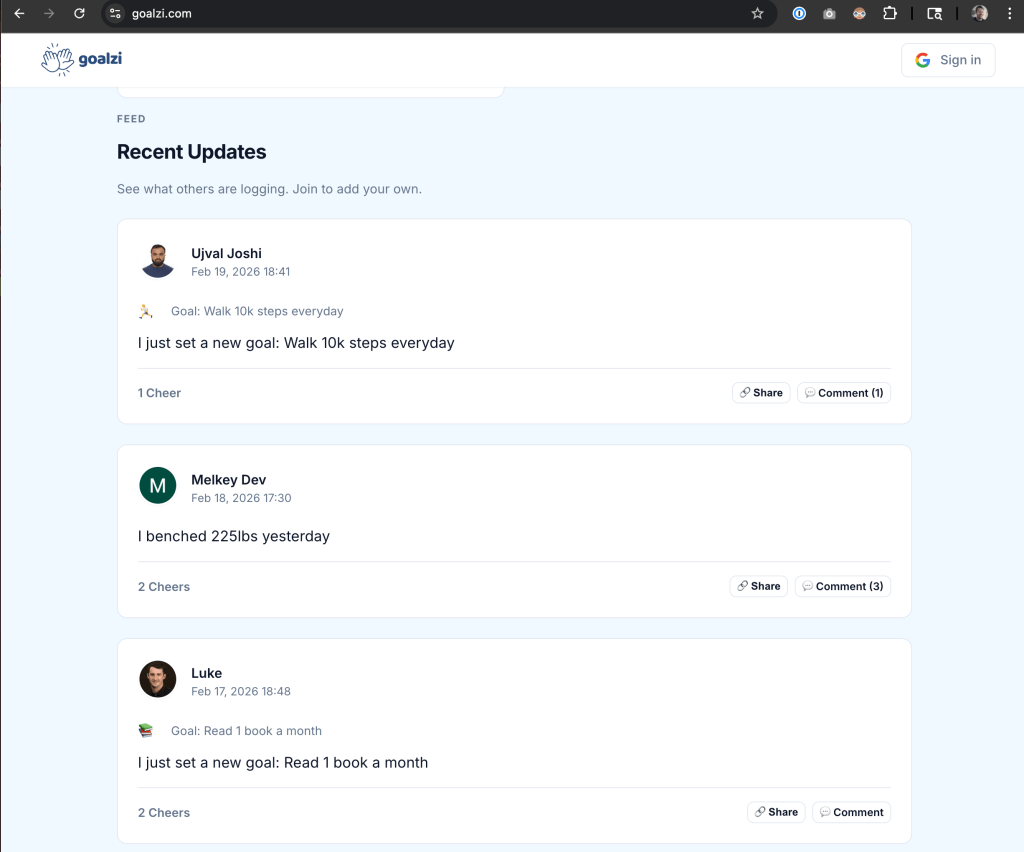Reload the goalzi.com page

pyautogui.click(x=79, y=14)
